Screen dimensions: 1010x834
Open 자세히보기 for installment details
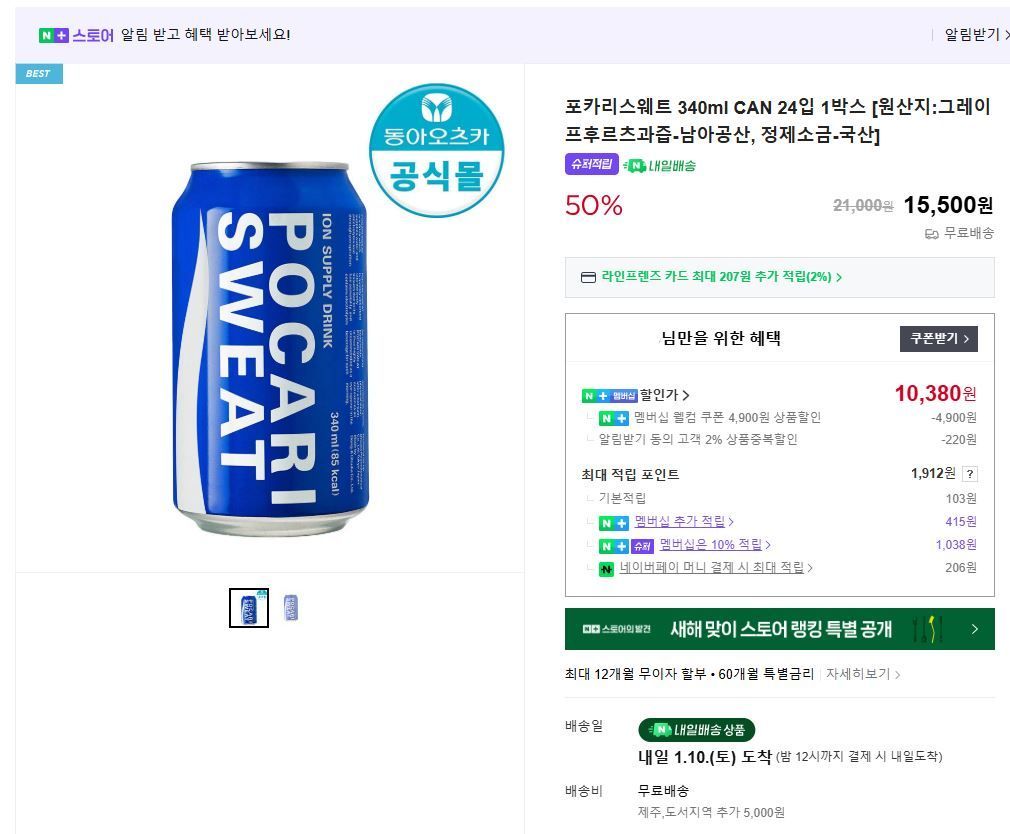coord(862,674)
